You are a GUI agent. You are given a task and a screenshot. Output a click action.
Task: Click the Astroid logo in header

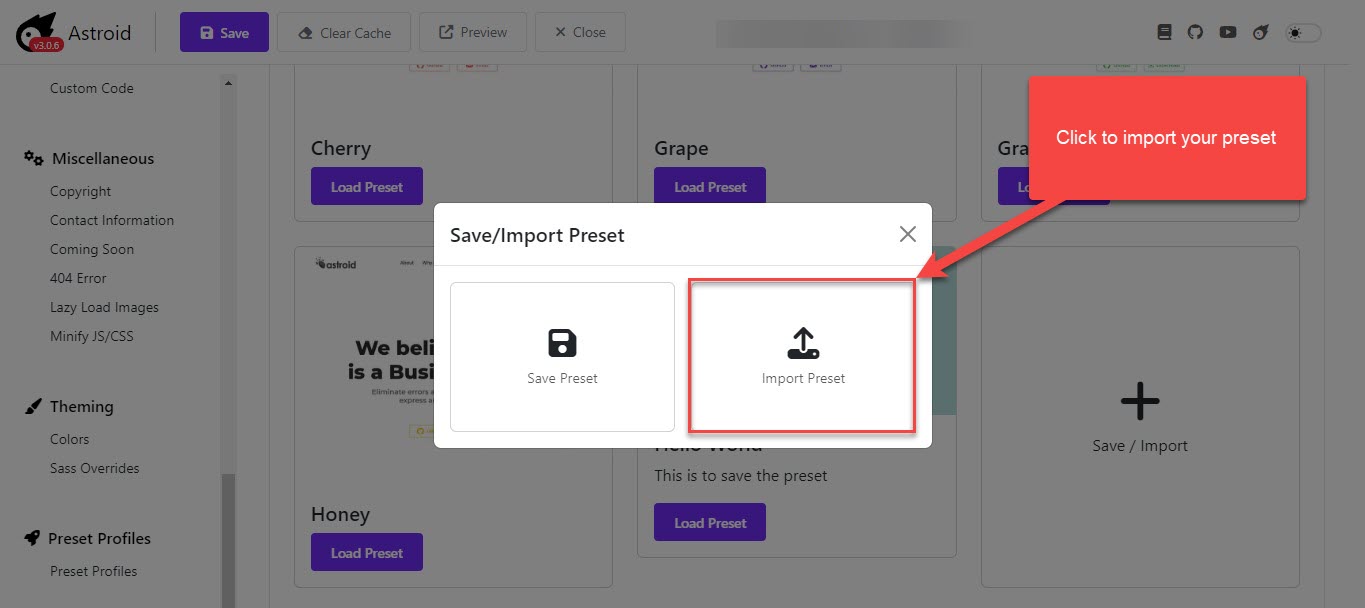pyautogui.click(x=74, y=32)
